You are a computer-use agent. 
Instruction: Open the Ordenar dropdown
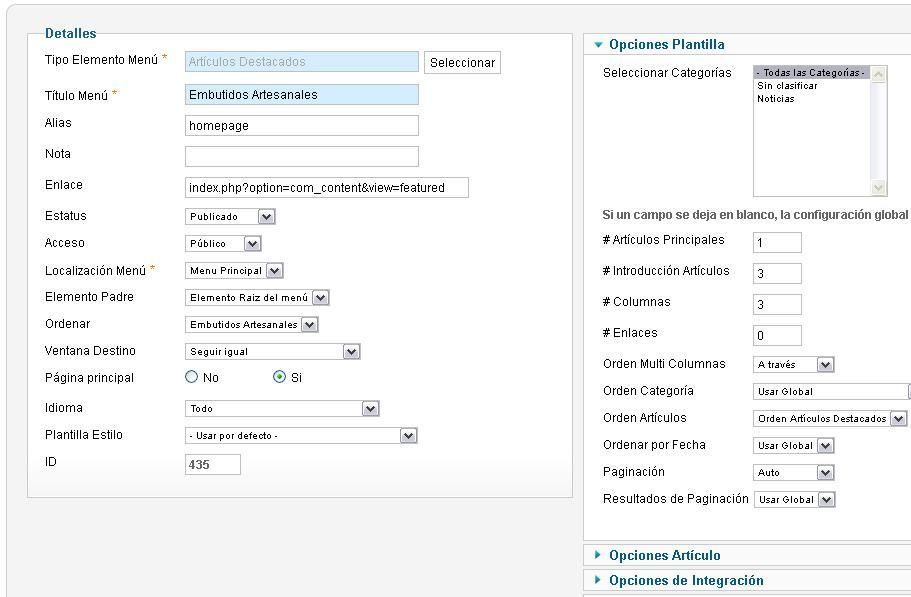(x=252, y=325)
